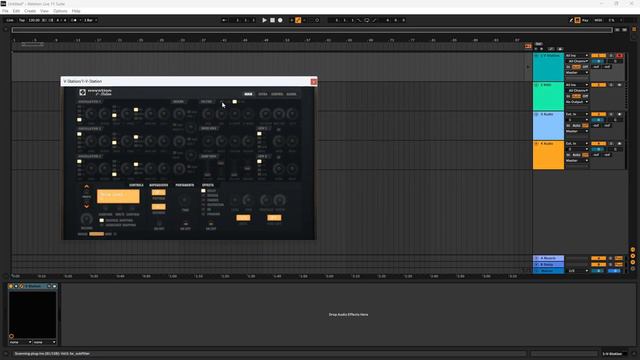
Task: Arm the V-Station track for recording
Action: point(619,56)
